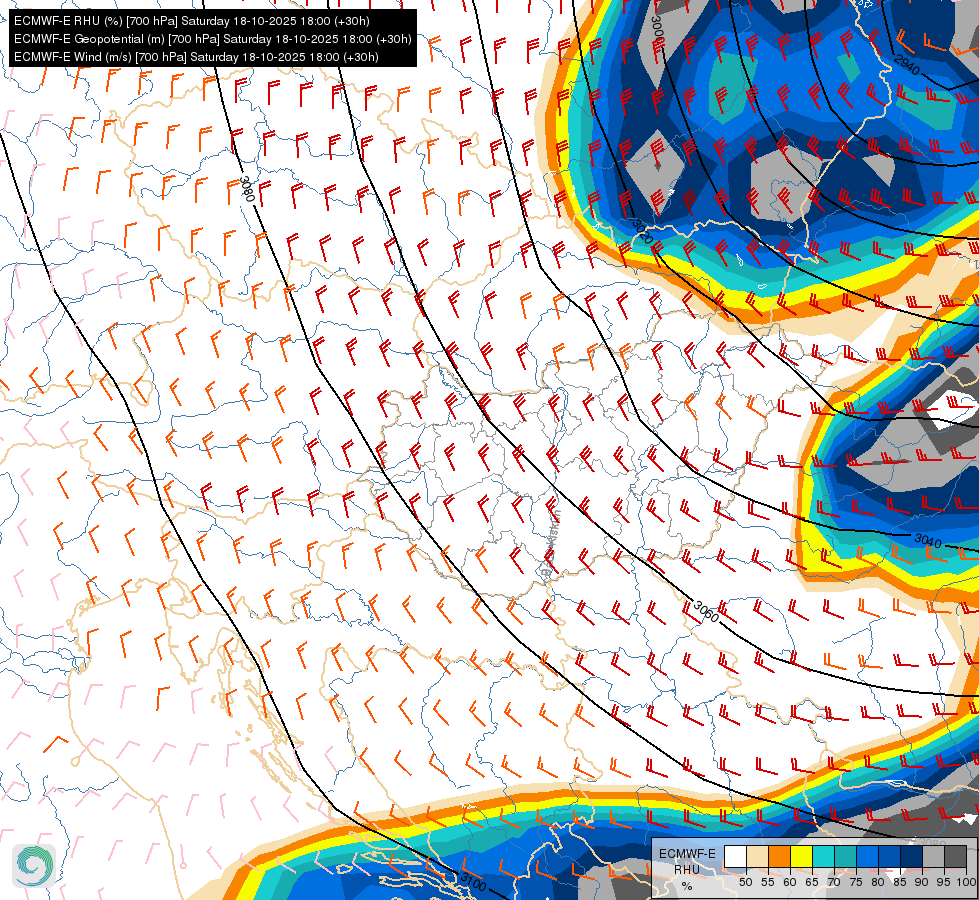Select the yellow 60-65% legend swatch
The width and height of the screenshot is (979, 900).
click(x=802, y=856)
